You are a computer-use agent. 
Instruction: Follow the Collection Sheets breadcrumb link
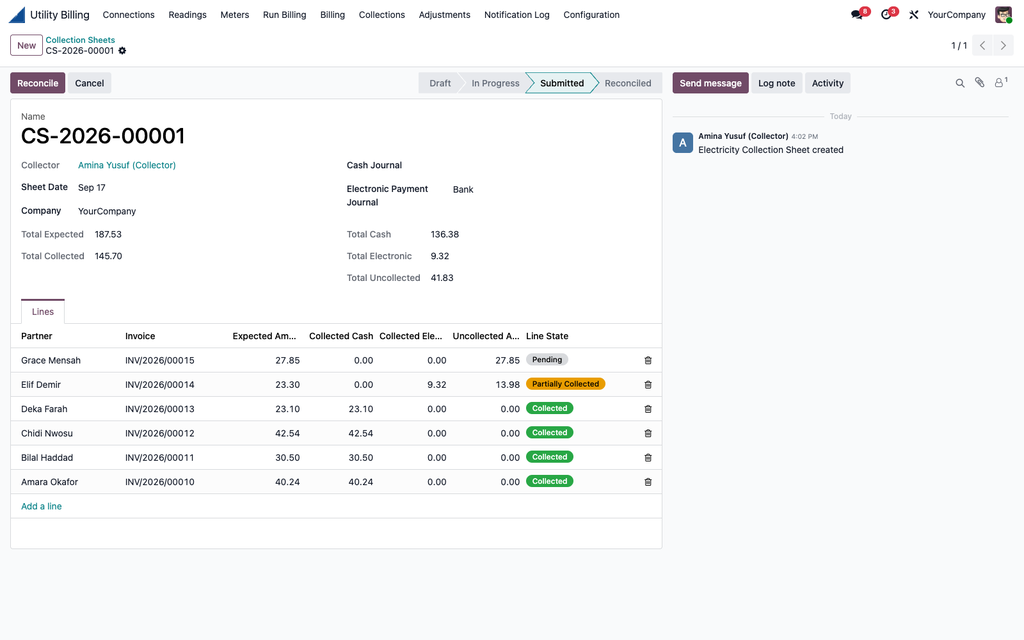pyautogui.click(x=80, y=40)
